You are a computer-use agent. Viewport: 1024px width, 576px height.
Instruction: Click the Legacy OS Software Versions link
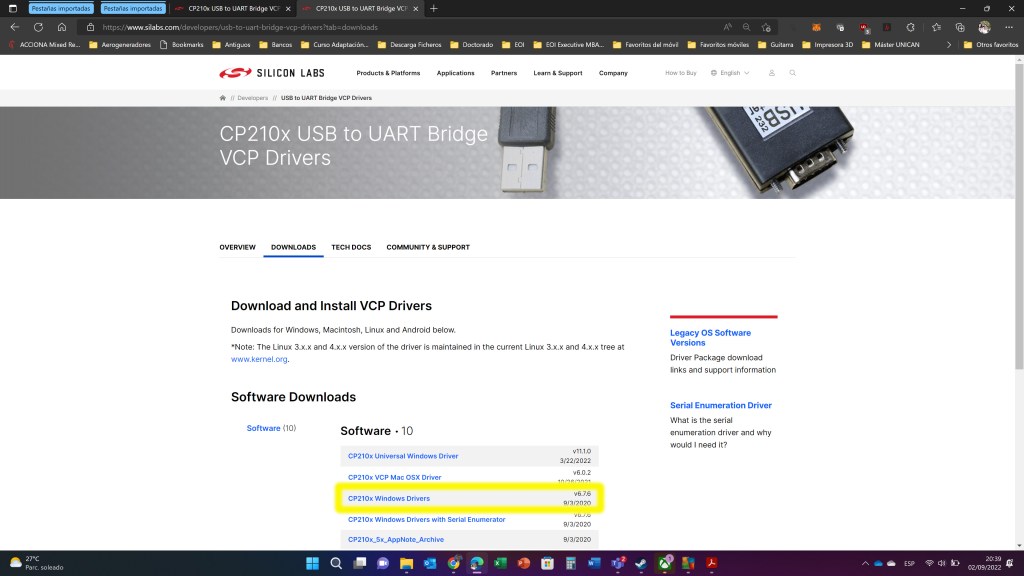[x=710, y=338]
